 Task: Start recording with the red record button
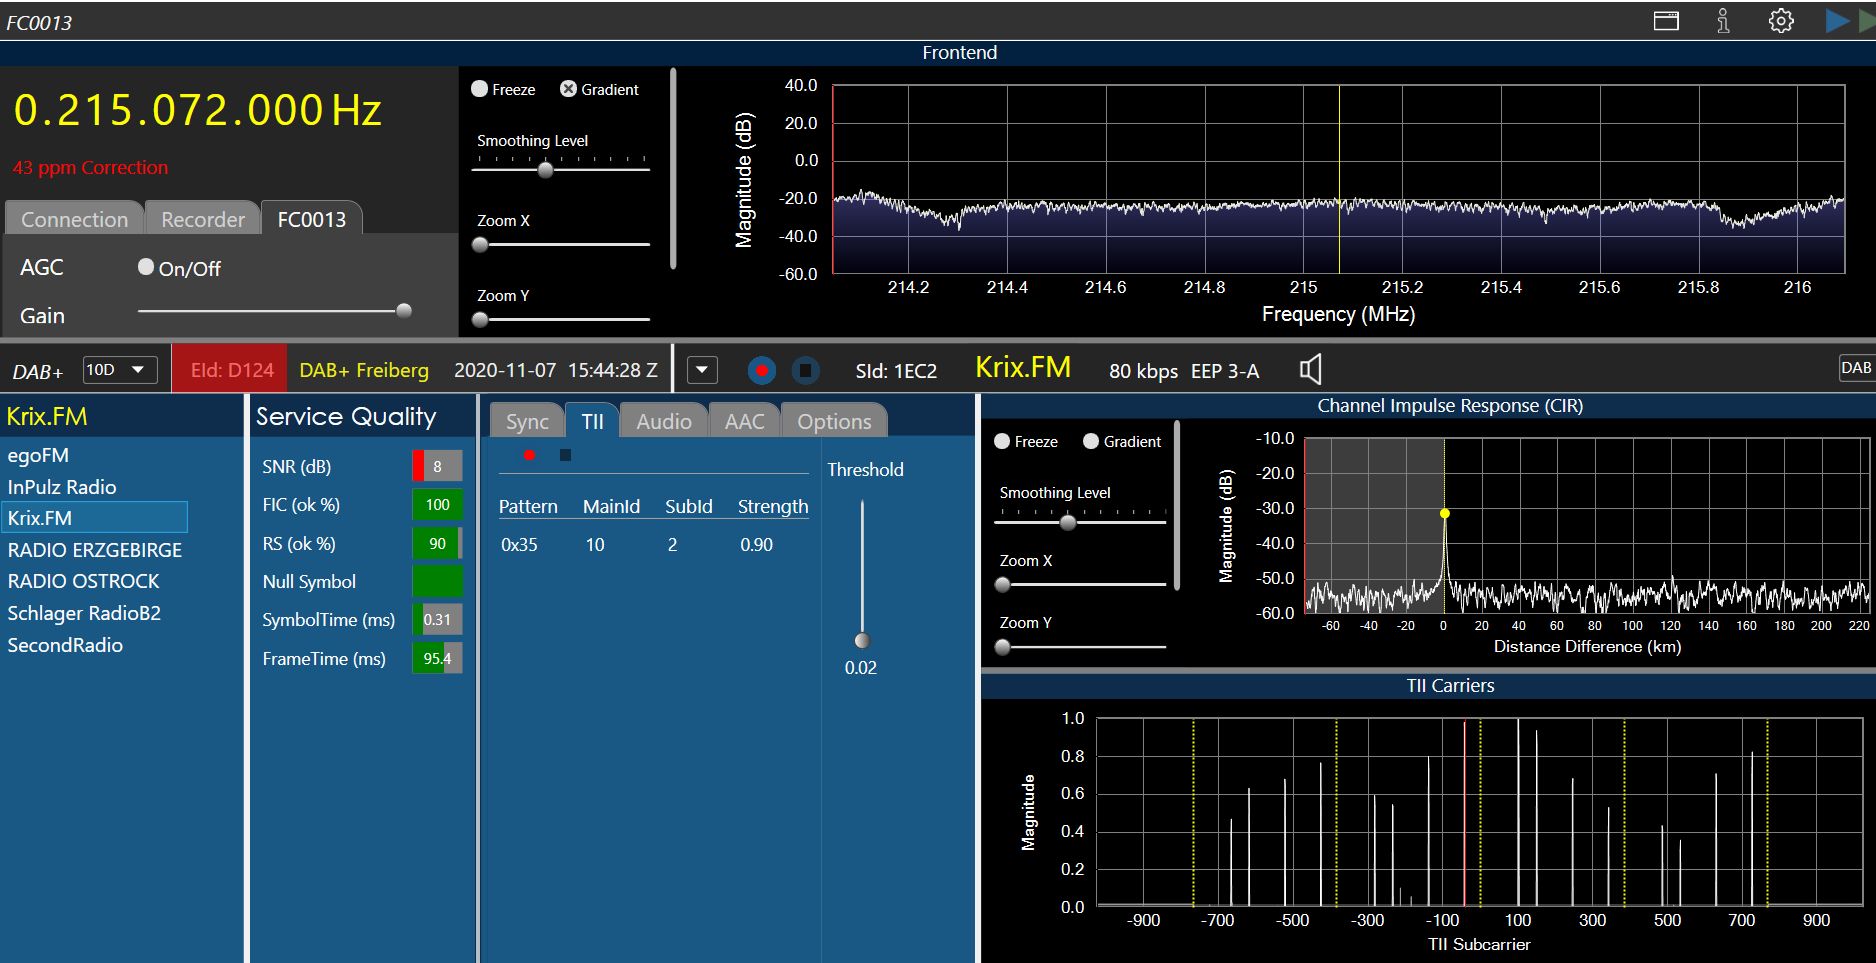762,371
